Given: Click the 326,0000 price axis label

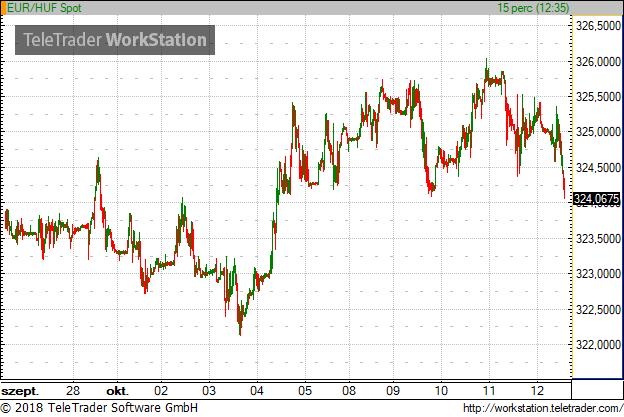Looking at the screenshot, I should [x=598, y=62].
